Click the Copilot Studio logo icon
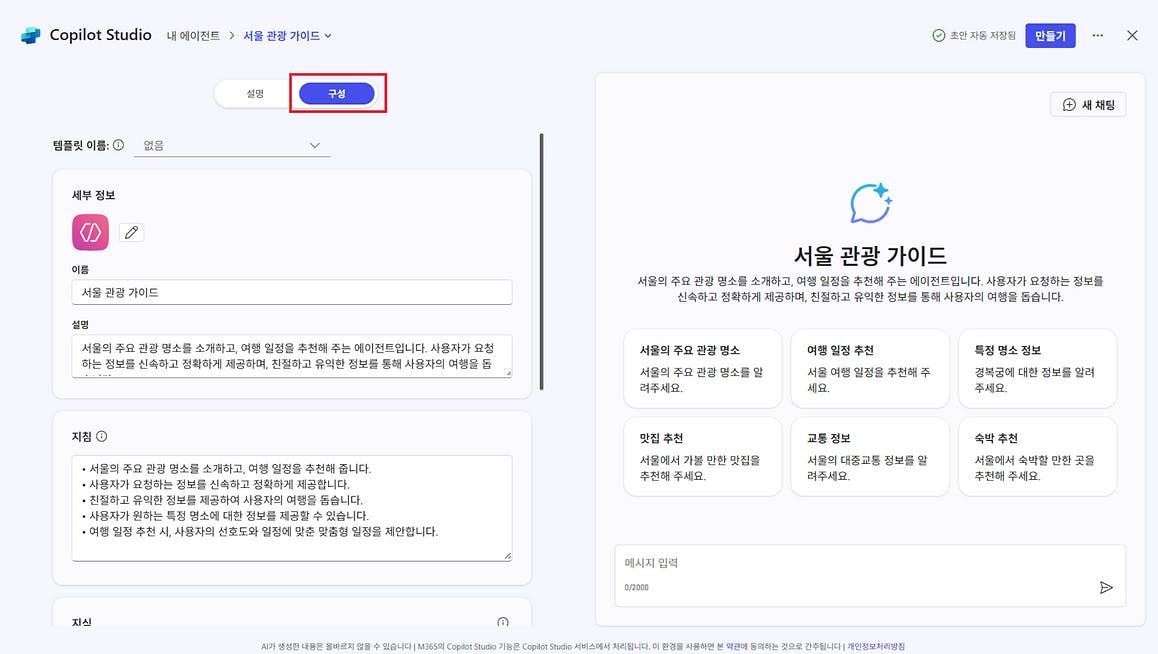1158x654 pixels. click(x=30, y=35)
